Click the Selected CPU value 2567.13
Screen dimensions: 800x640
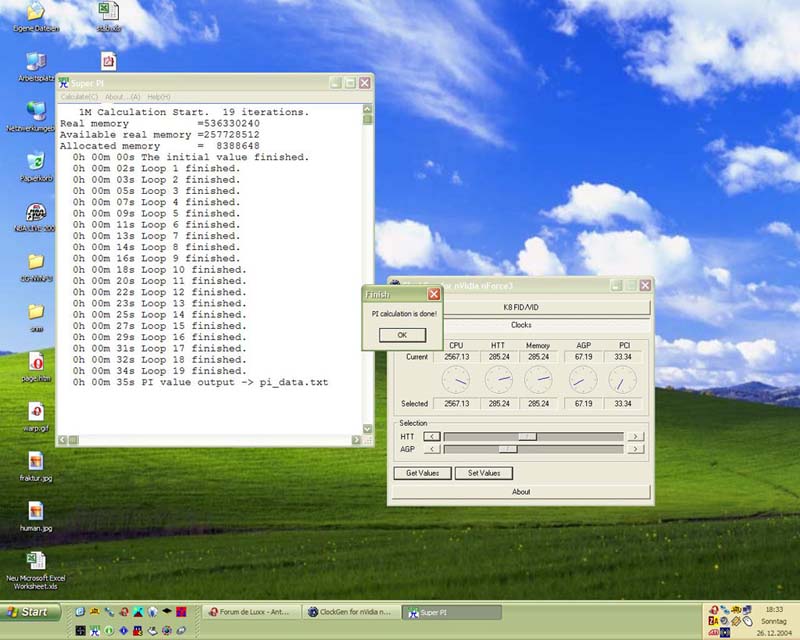pos(457,404)
